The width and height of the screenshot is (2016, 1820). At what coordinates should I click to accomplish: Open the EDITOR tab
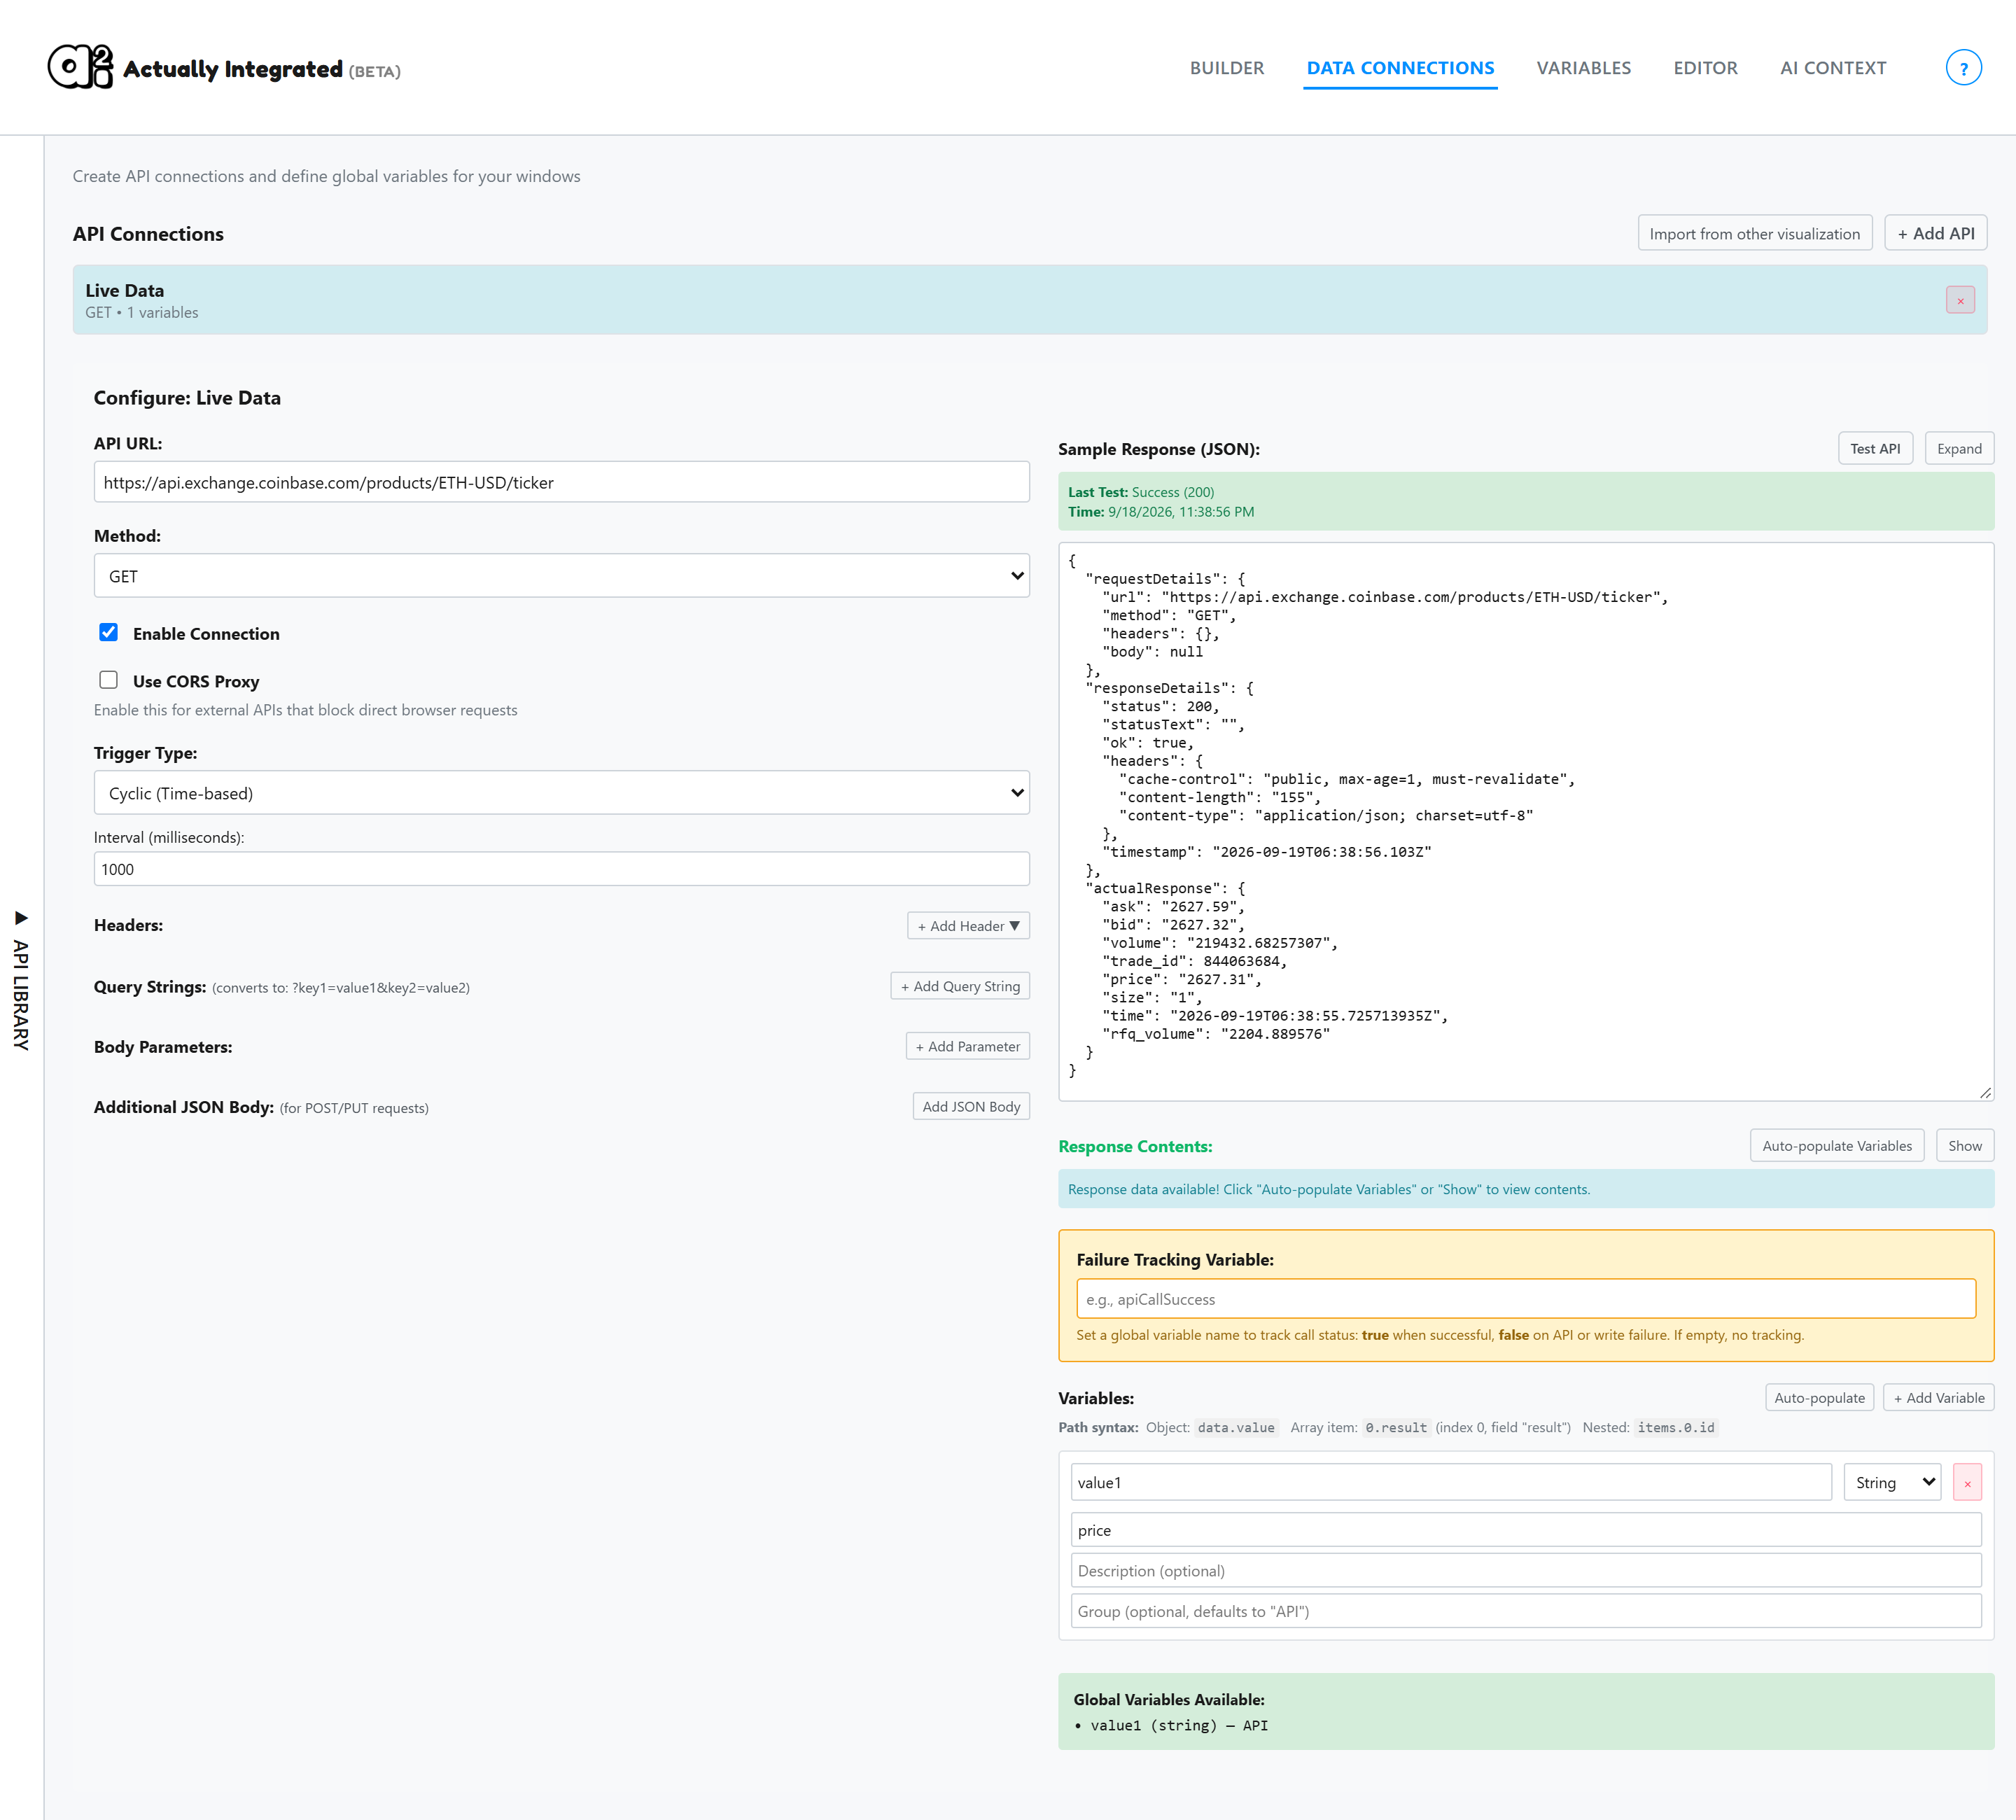(x=1705, y=68)
